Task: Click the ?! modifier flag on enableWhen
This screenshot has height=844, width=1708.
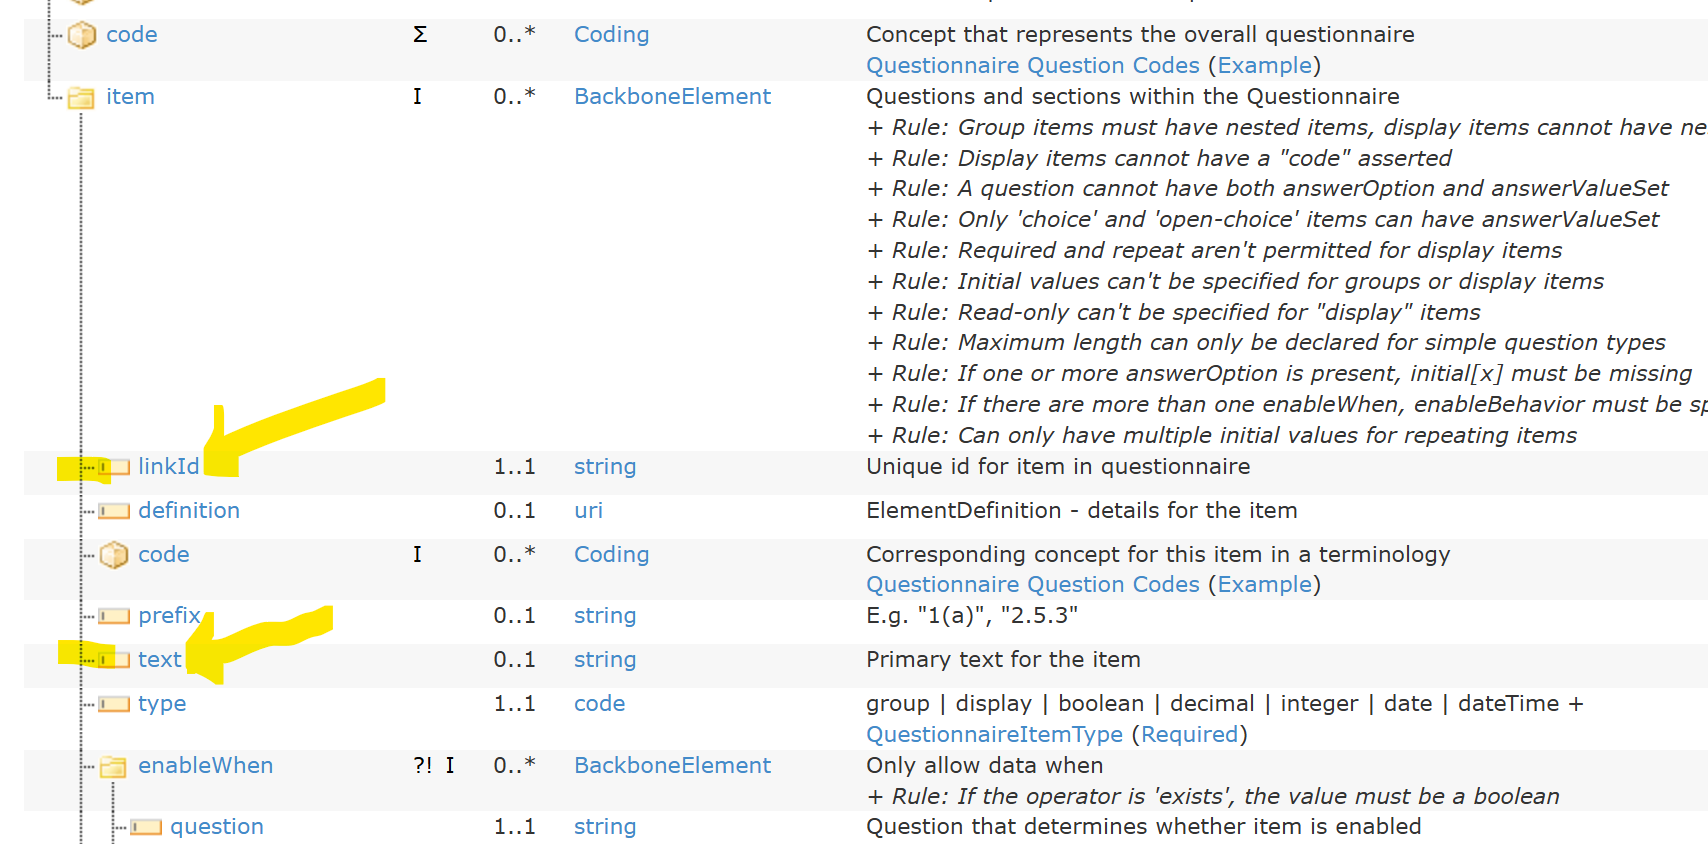Action: point(423,765)
